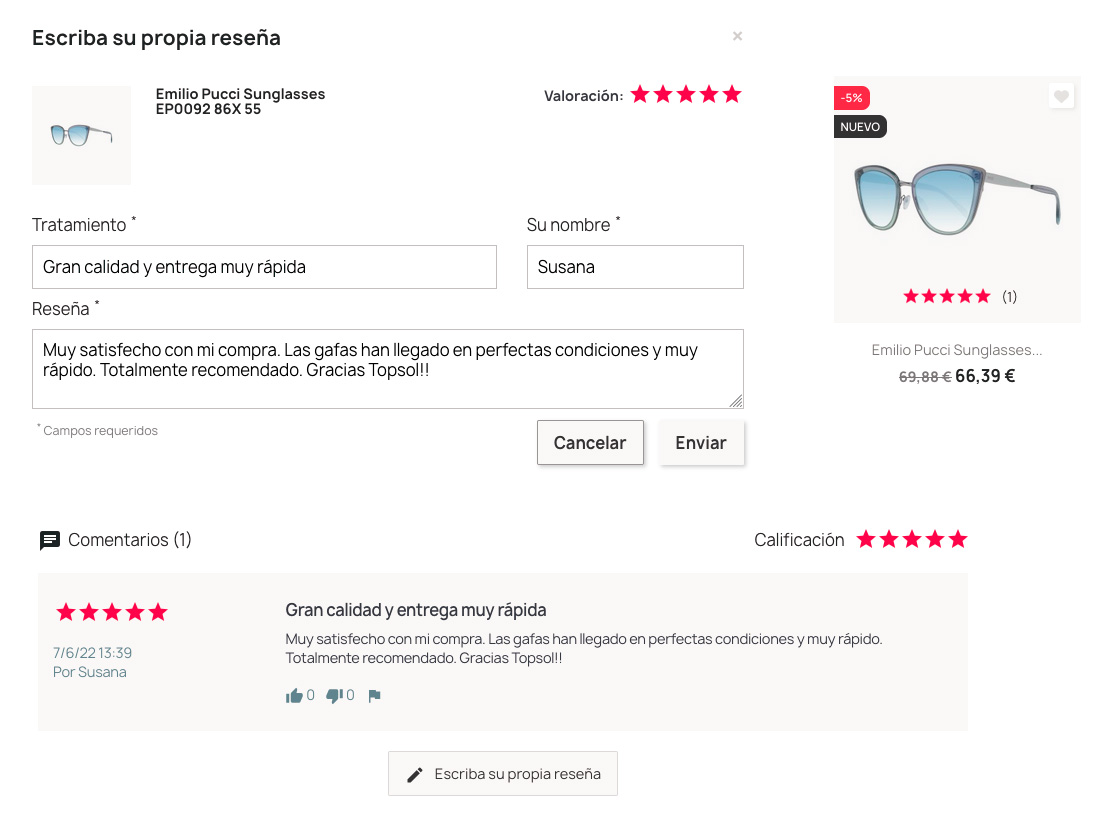Click the Cancelar button
1100x820 pixels.
tap(590, 443)
